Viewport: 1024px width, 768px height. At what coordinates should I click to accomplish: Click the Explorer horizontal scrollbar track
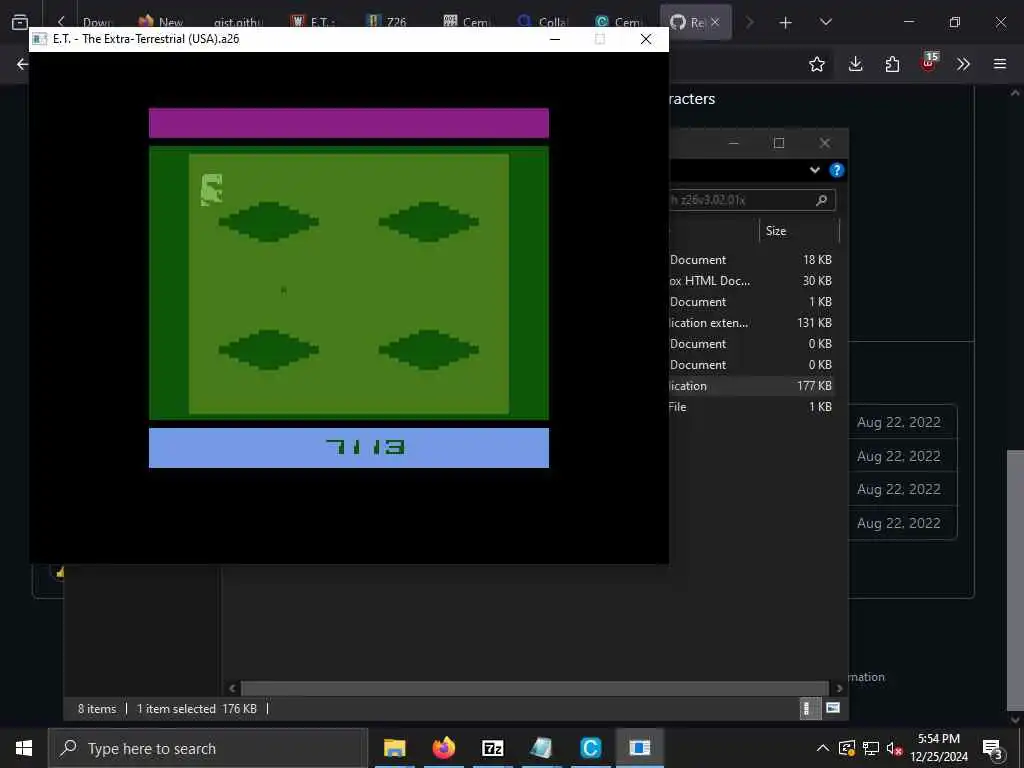[536, 688]
